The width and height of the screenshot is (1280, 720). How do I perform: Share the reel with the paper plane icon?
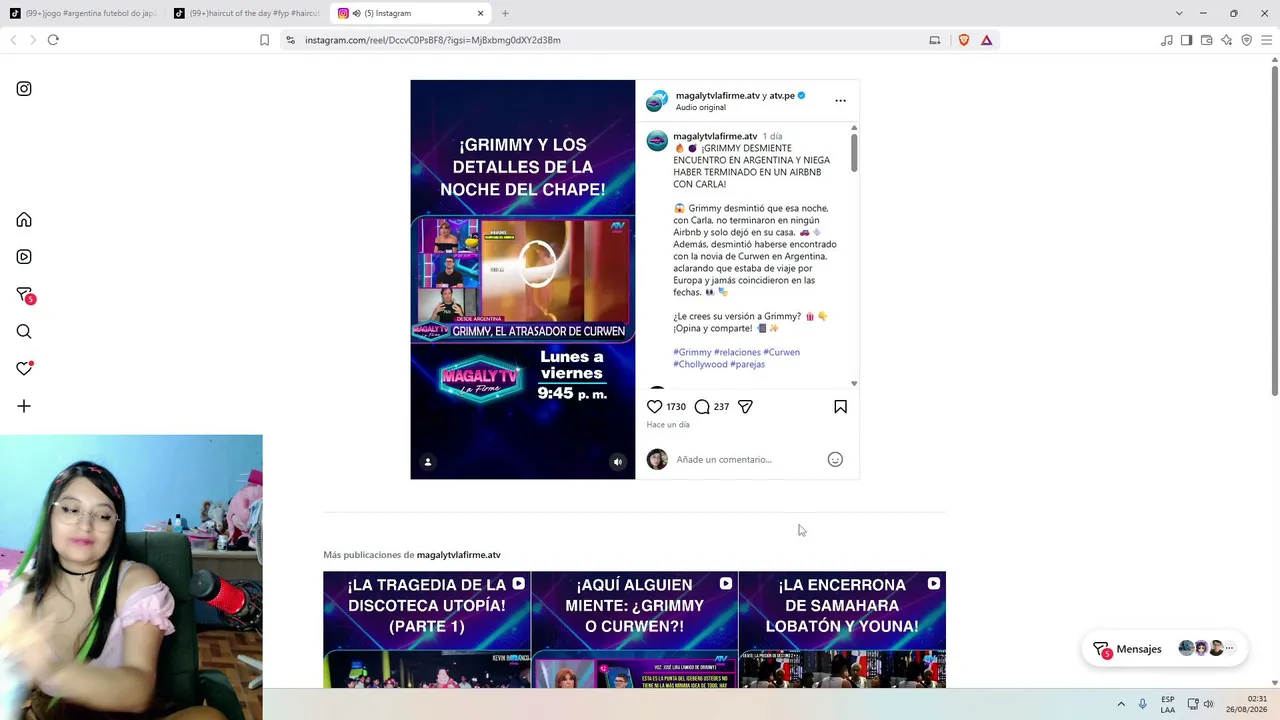click(x=745, y=407)
